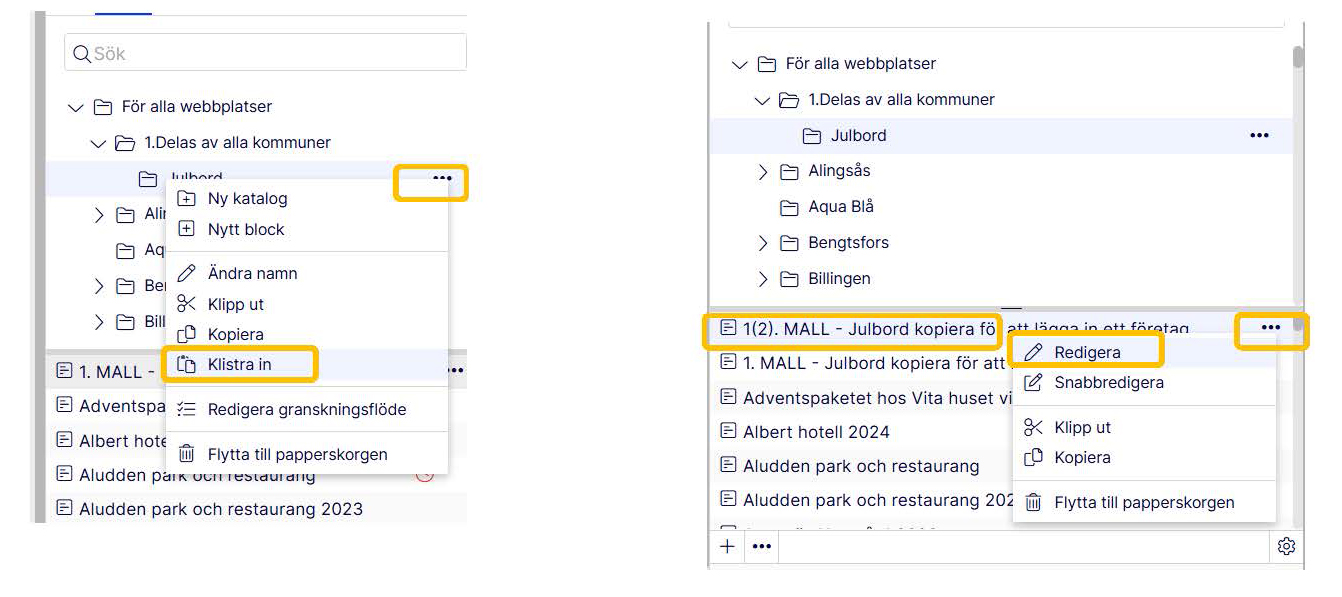The width and height of the screenshot is (1342, 597).
Task: Collapse 1.Delas av alla kommuner in right tree
Action: 763,100
